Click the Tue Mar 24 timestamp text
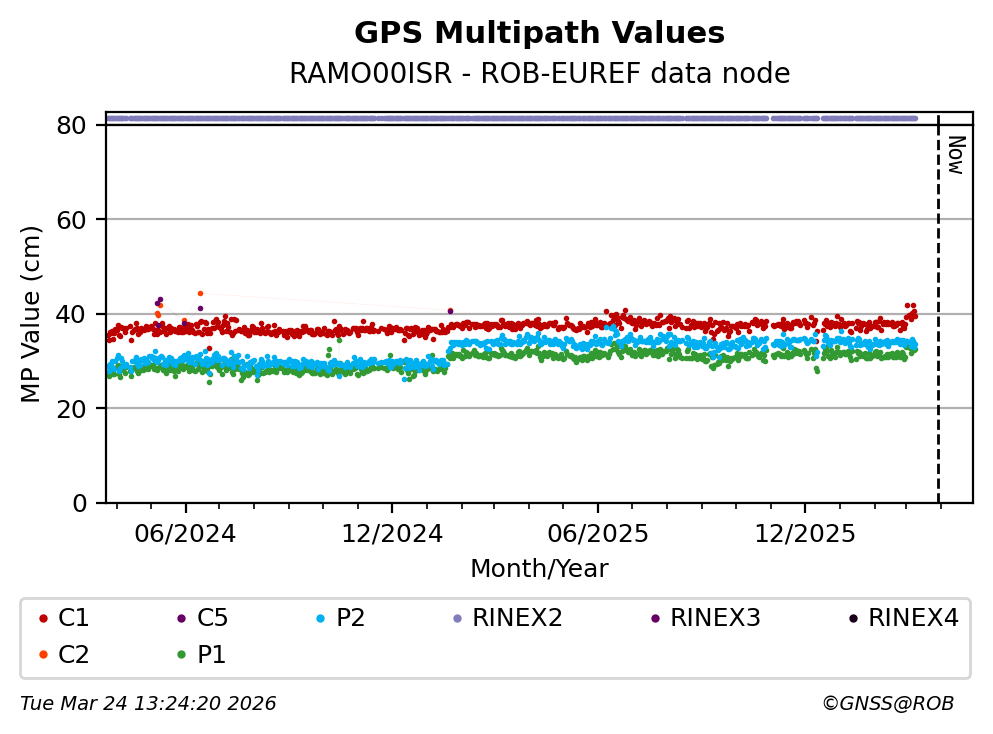 [x=148, y=704]
